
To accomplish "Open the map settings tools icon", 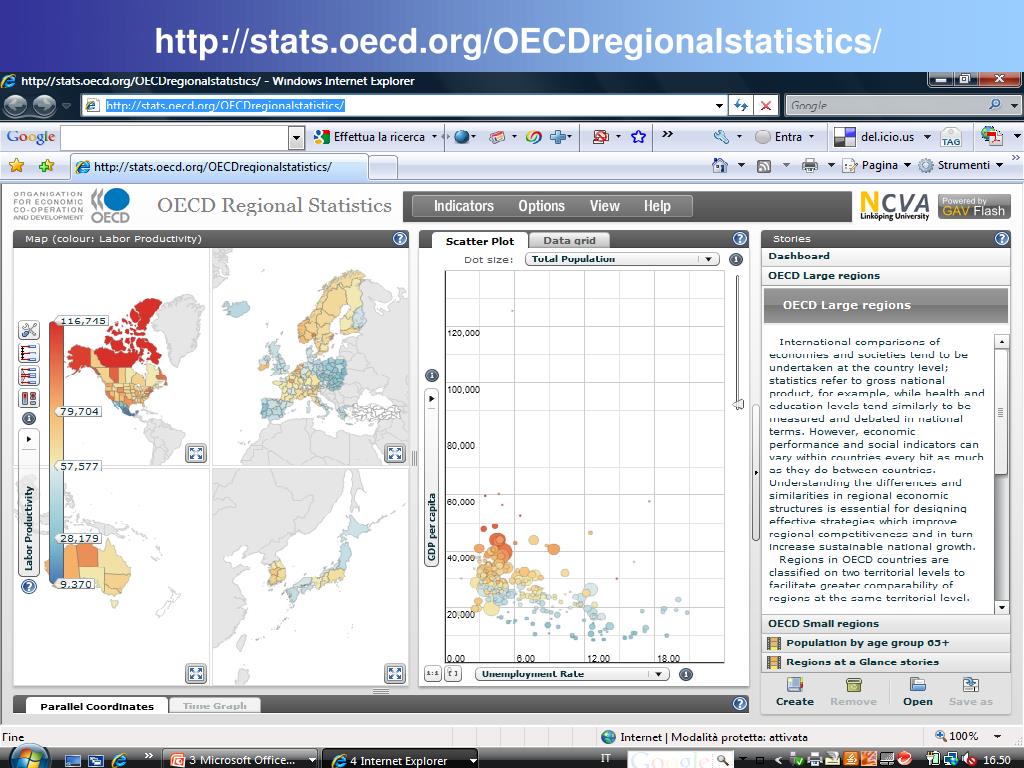I will click(29, 330).
